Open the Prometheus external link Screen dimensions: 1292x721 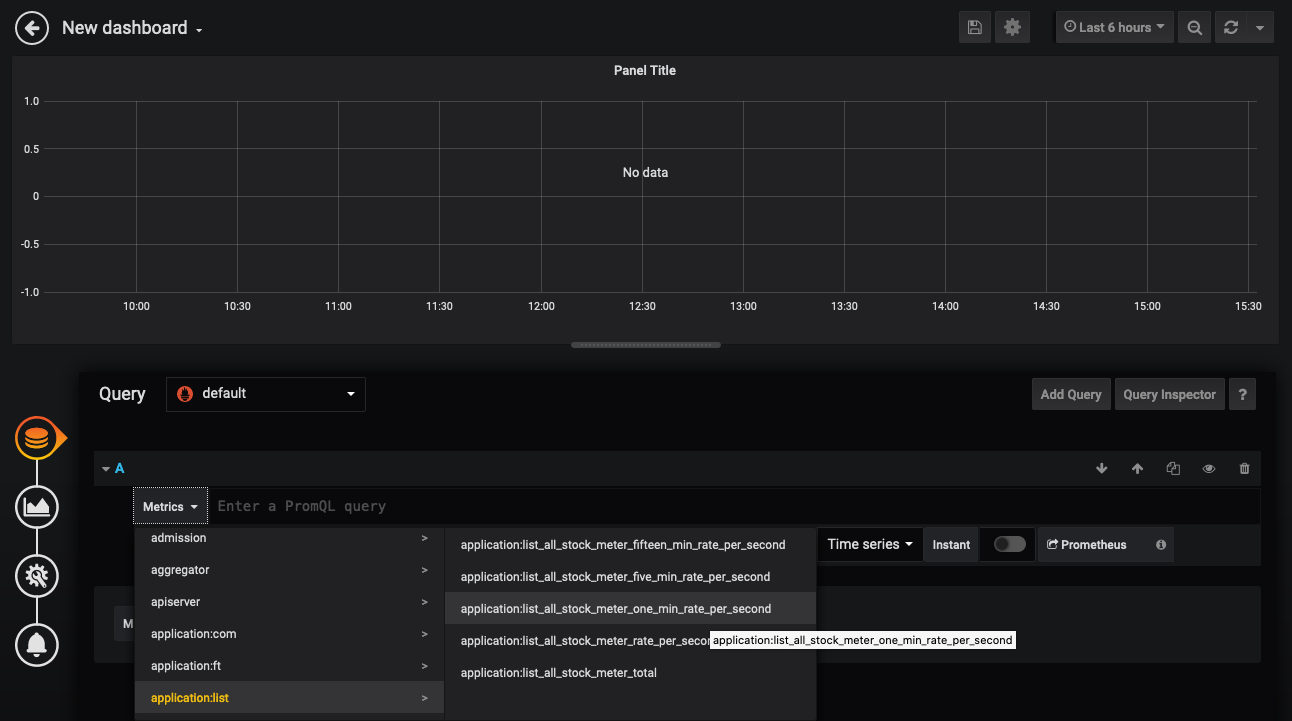coord(1086,545)
